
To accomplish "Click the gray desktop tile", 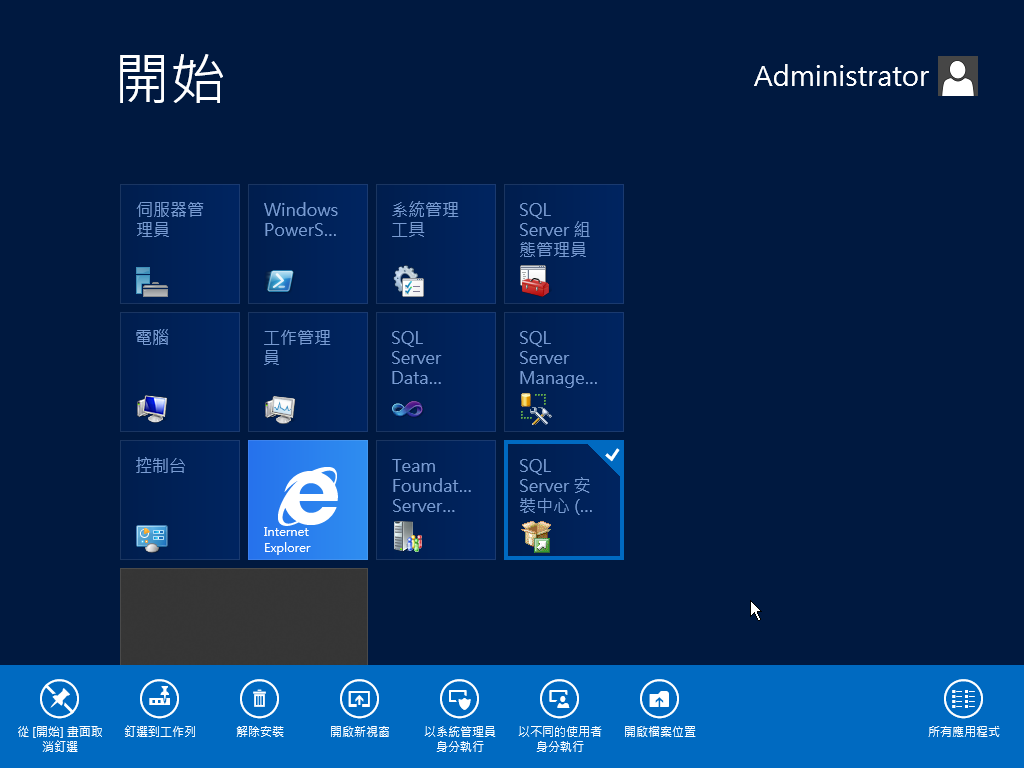I will click(244, 616).
